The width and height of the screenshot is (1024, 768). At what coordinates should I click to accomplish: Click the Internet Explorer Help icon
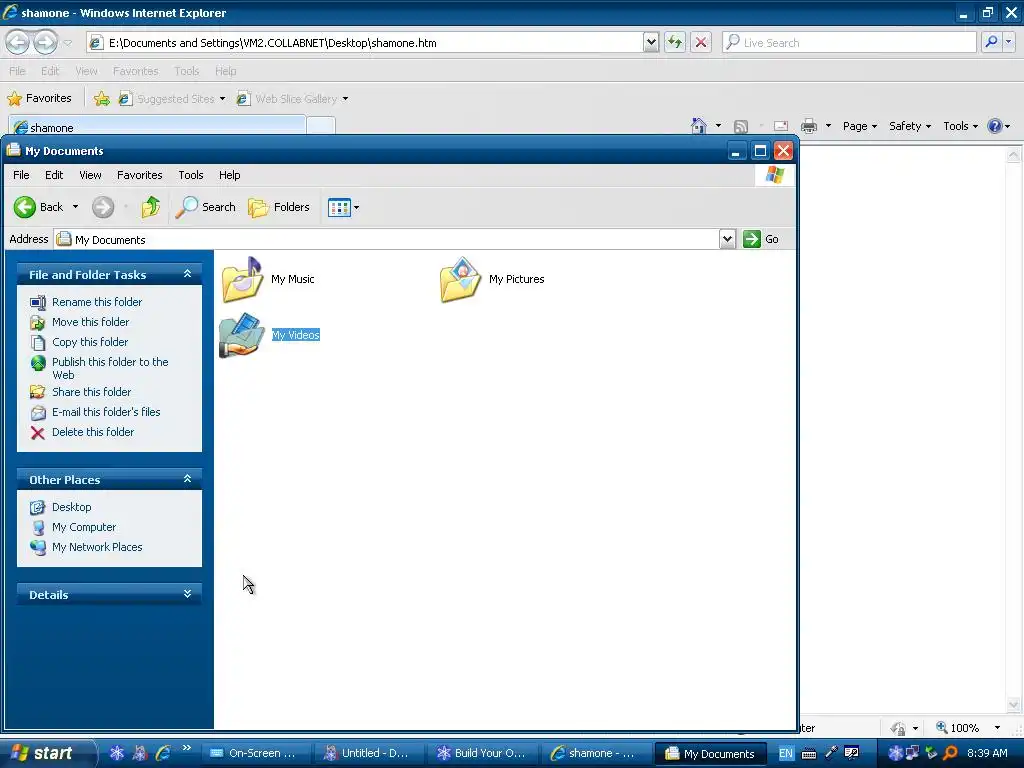click(994, 126)
